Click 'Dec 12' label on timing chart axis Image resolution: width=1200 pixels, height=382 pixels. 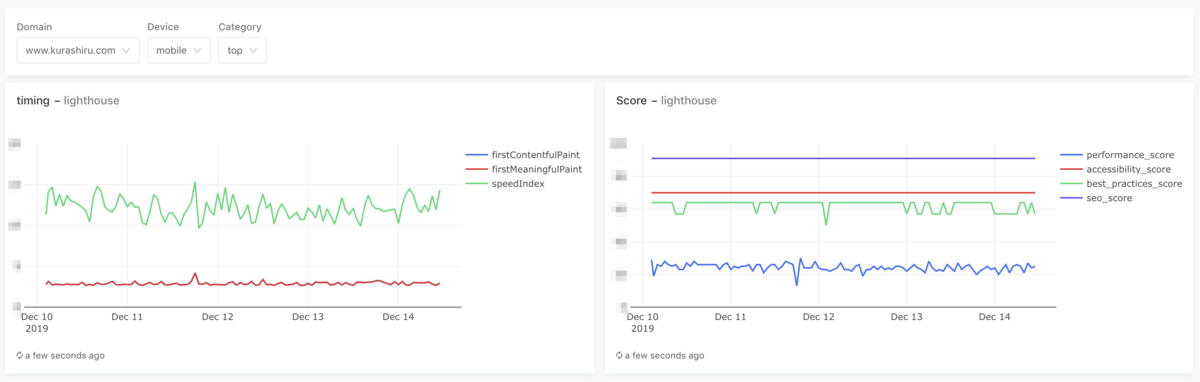point(217,317)
